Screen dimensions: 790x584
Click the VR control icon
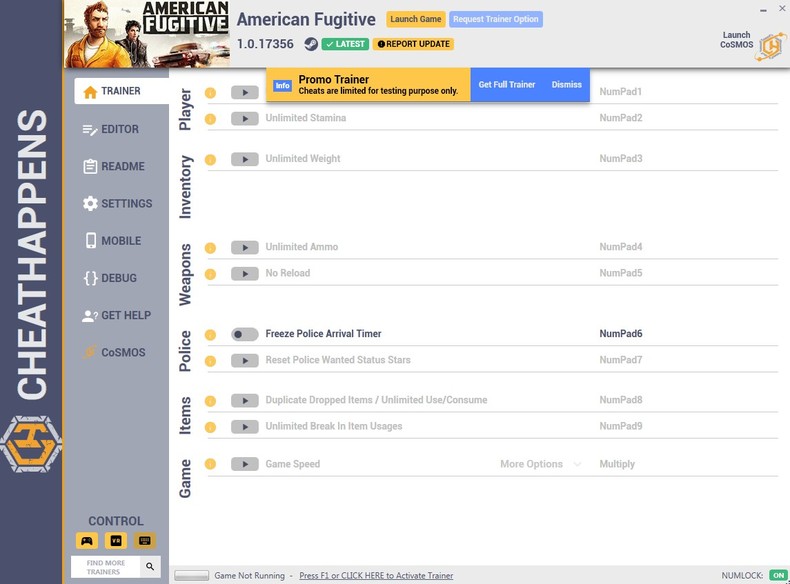[x=116, y=541]
